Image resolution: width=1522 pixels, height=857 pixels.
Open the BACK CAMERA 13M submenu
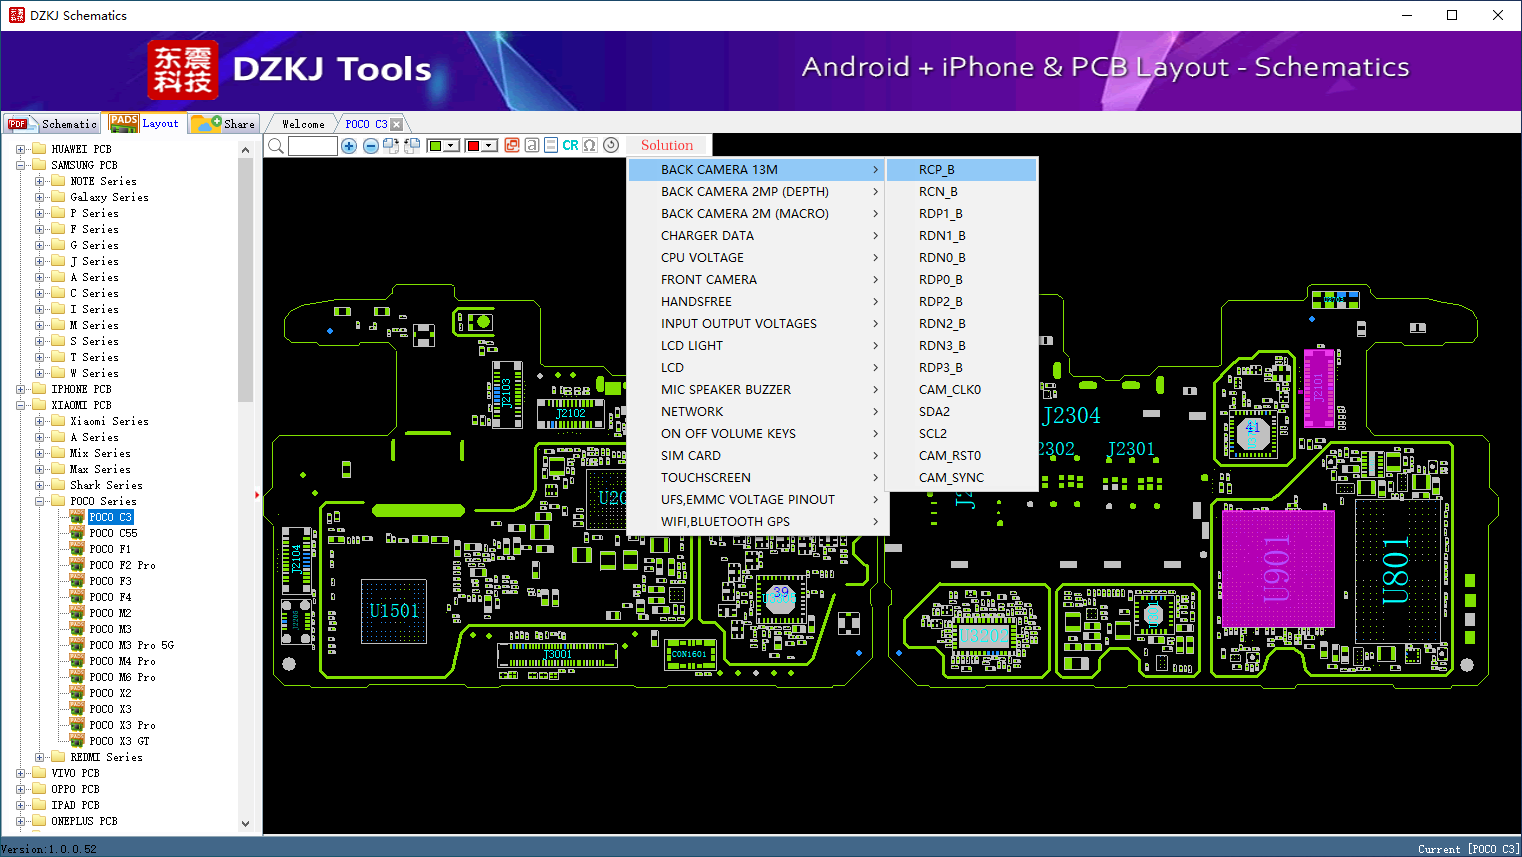(758, 170)
